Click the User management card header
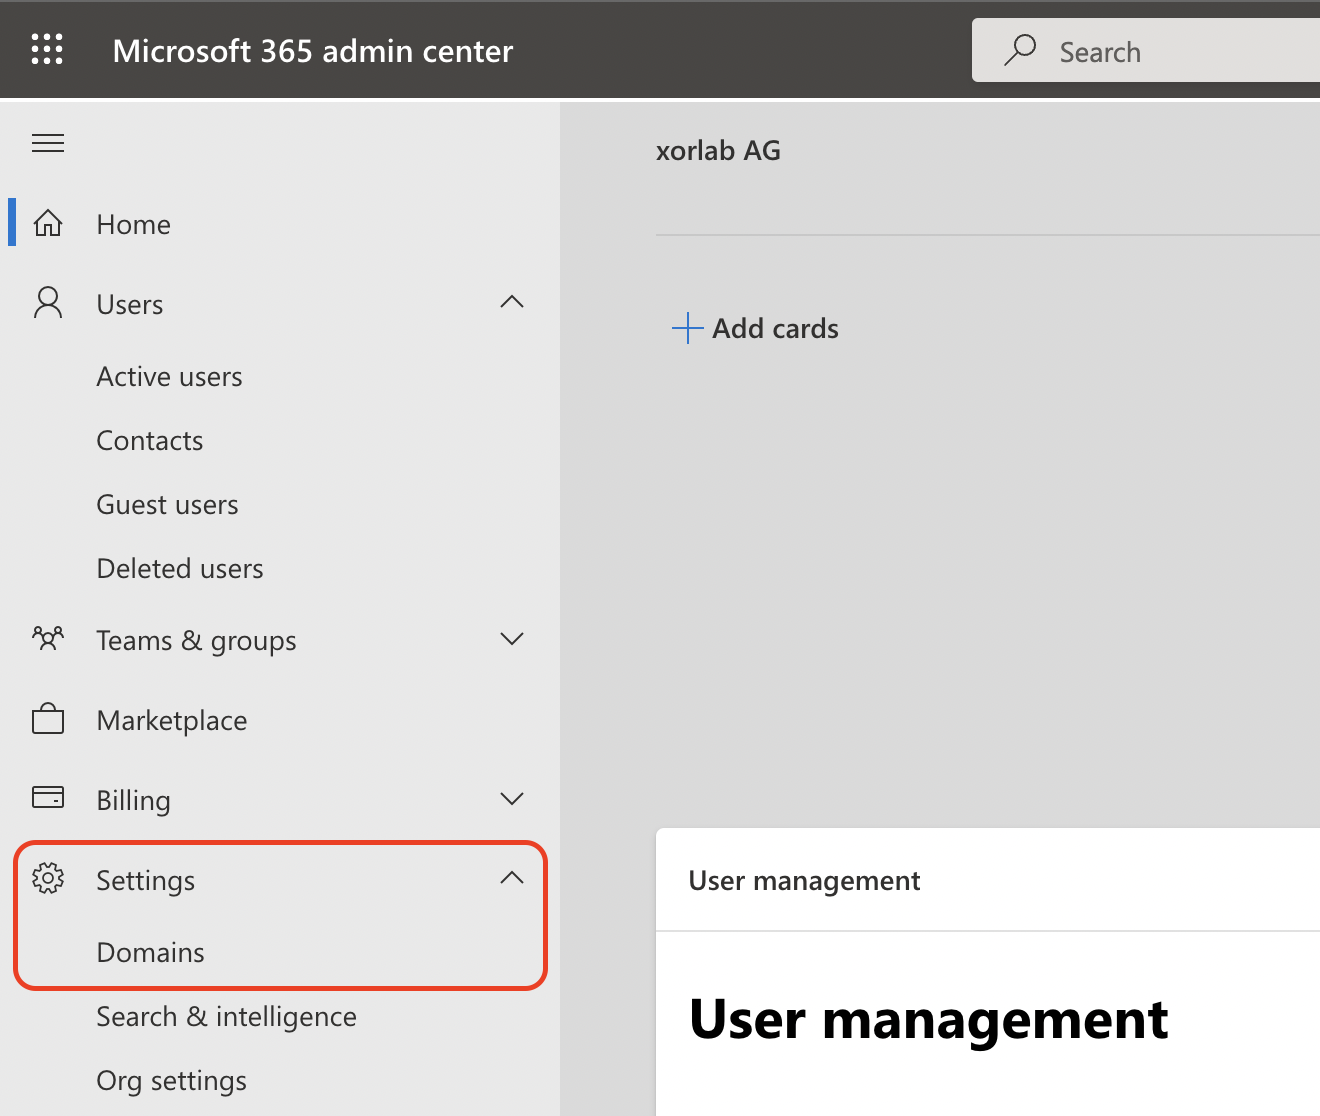Viewport: 1320px width, 1116px height. click(805, 881)
